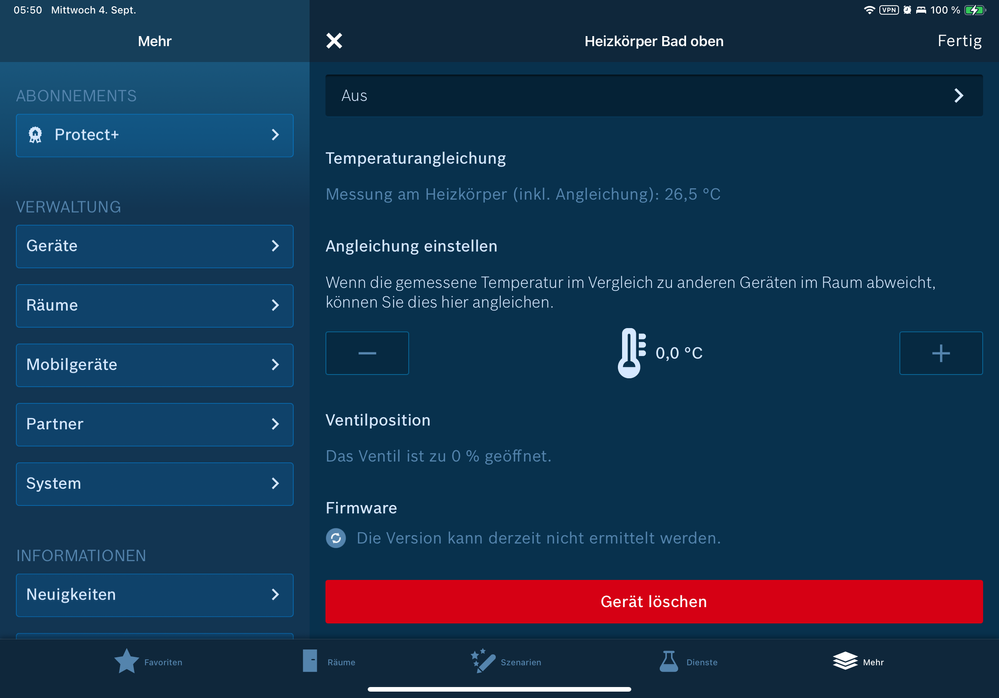Close the Heizkörper Bad oben panel
Viewport: 999px width, 698px height.
pyautogui.click(x=334, y=41)
